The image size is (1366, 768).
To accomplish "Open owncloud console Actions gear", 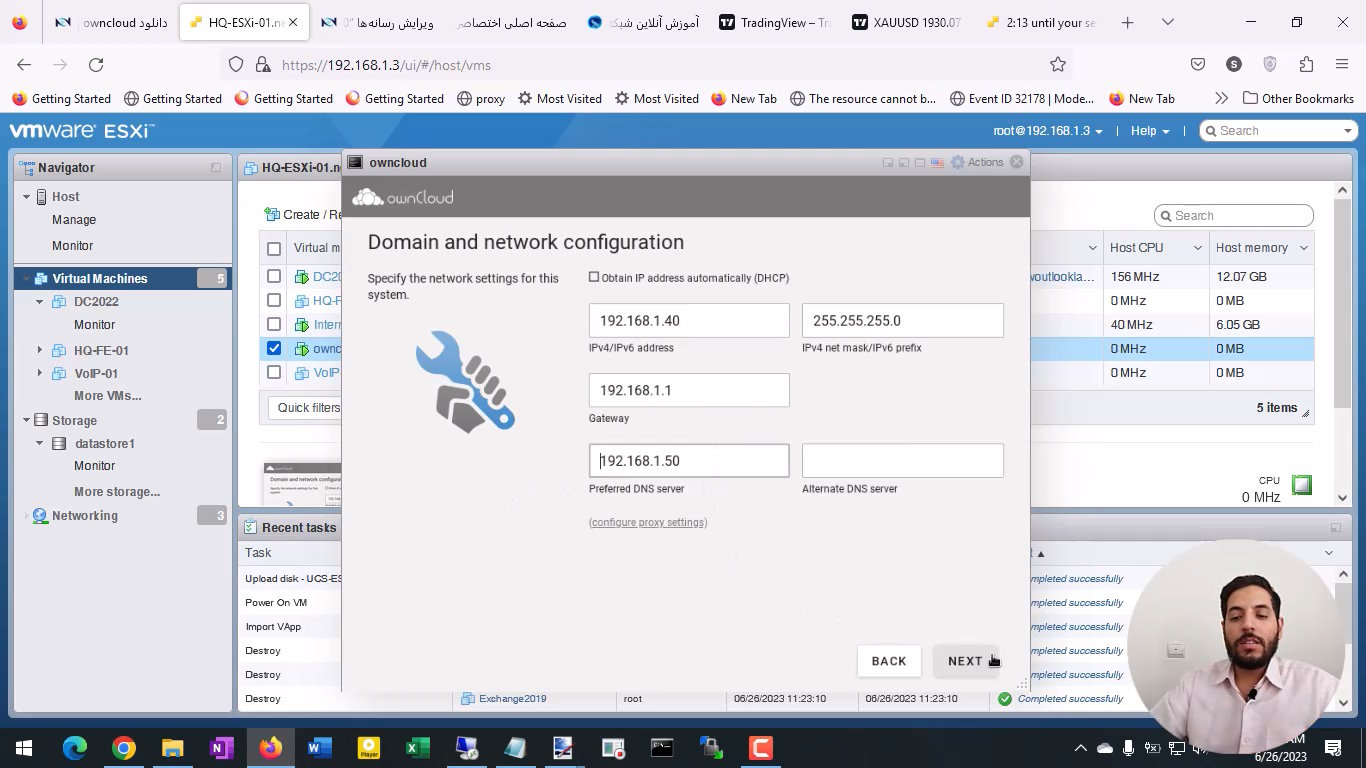I will pos(977,162).
